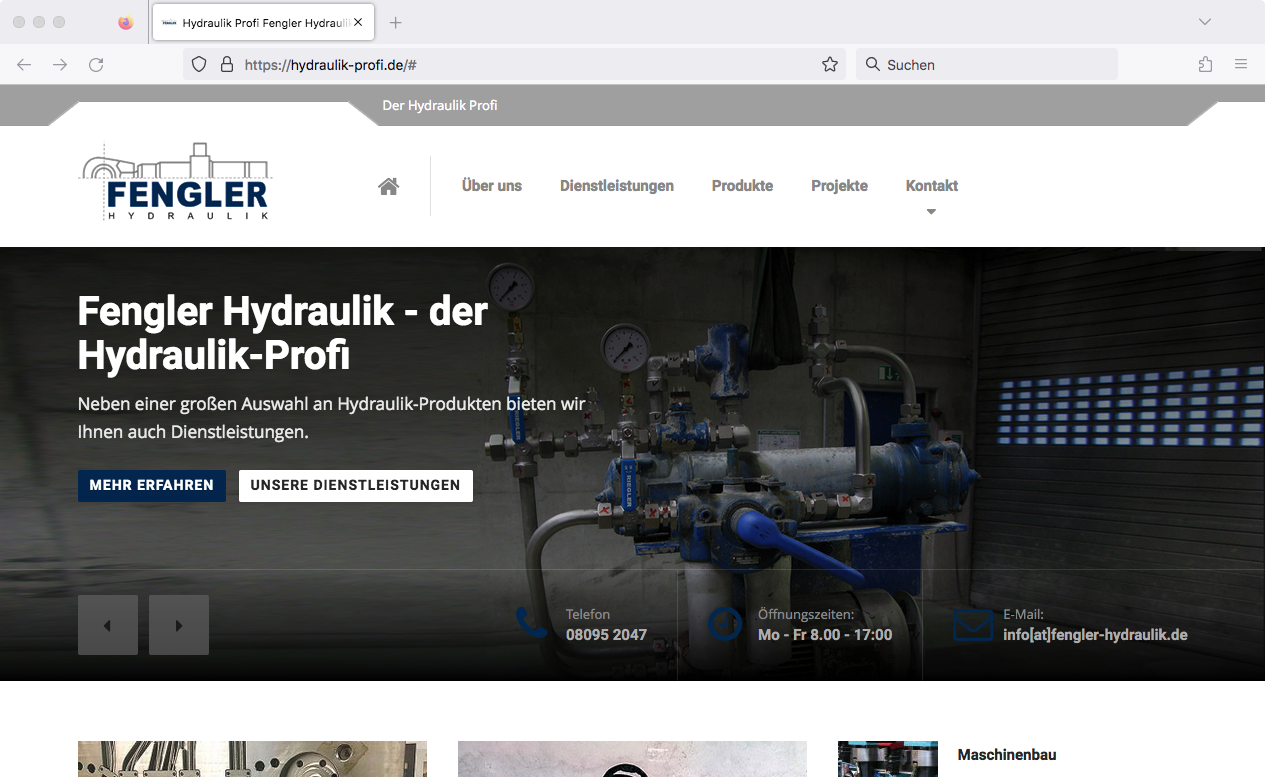This screenshot has height=777, width=1265.
Task: Click the Maschinenbau heading
Action: (x=1007, y=755)
